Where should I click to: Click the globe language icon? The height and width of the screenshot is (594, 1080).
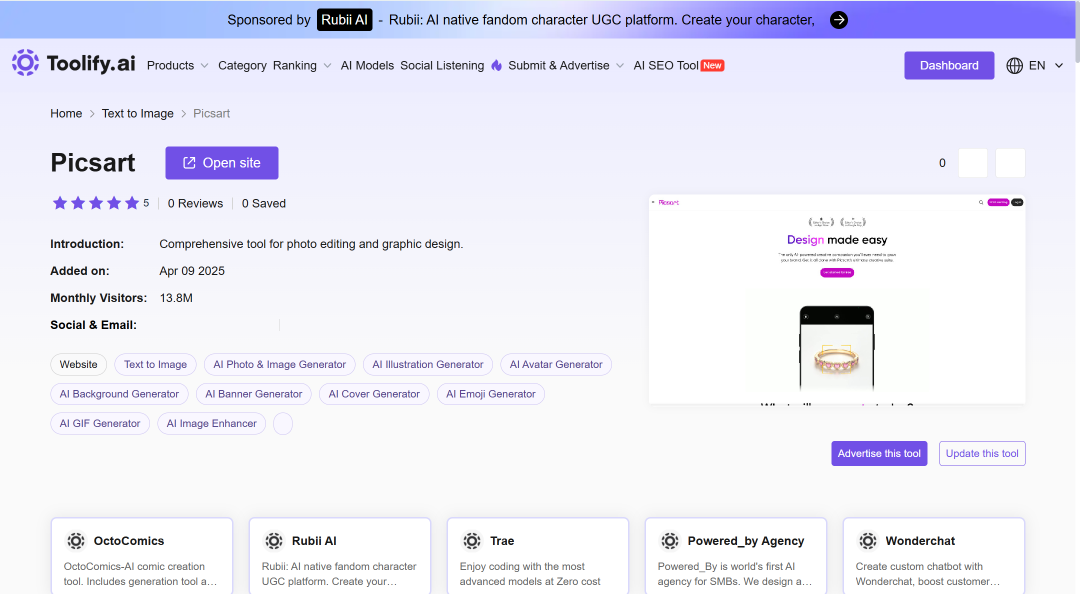pos(1015,65)
